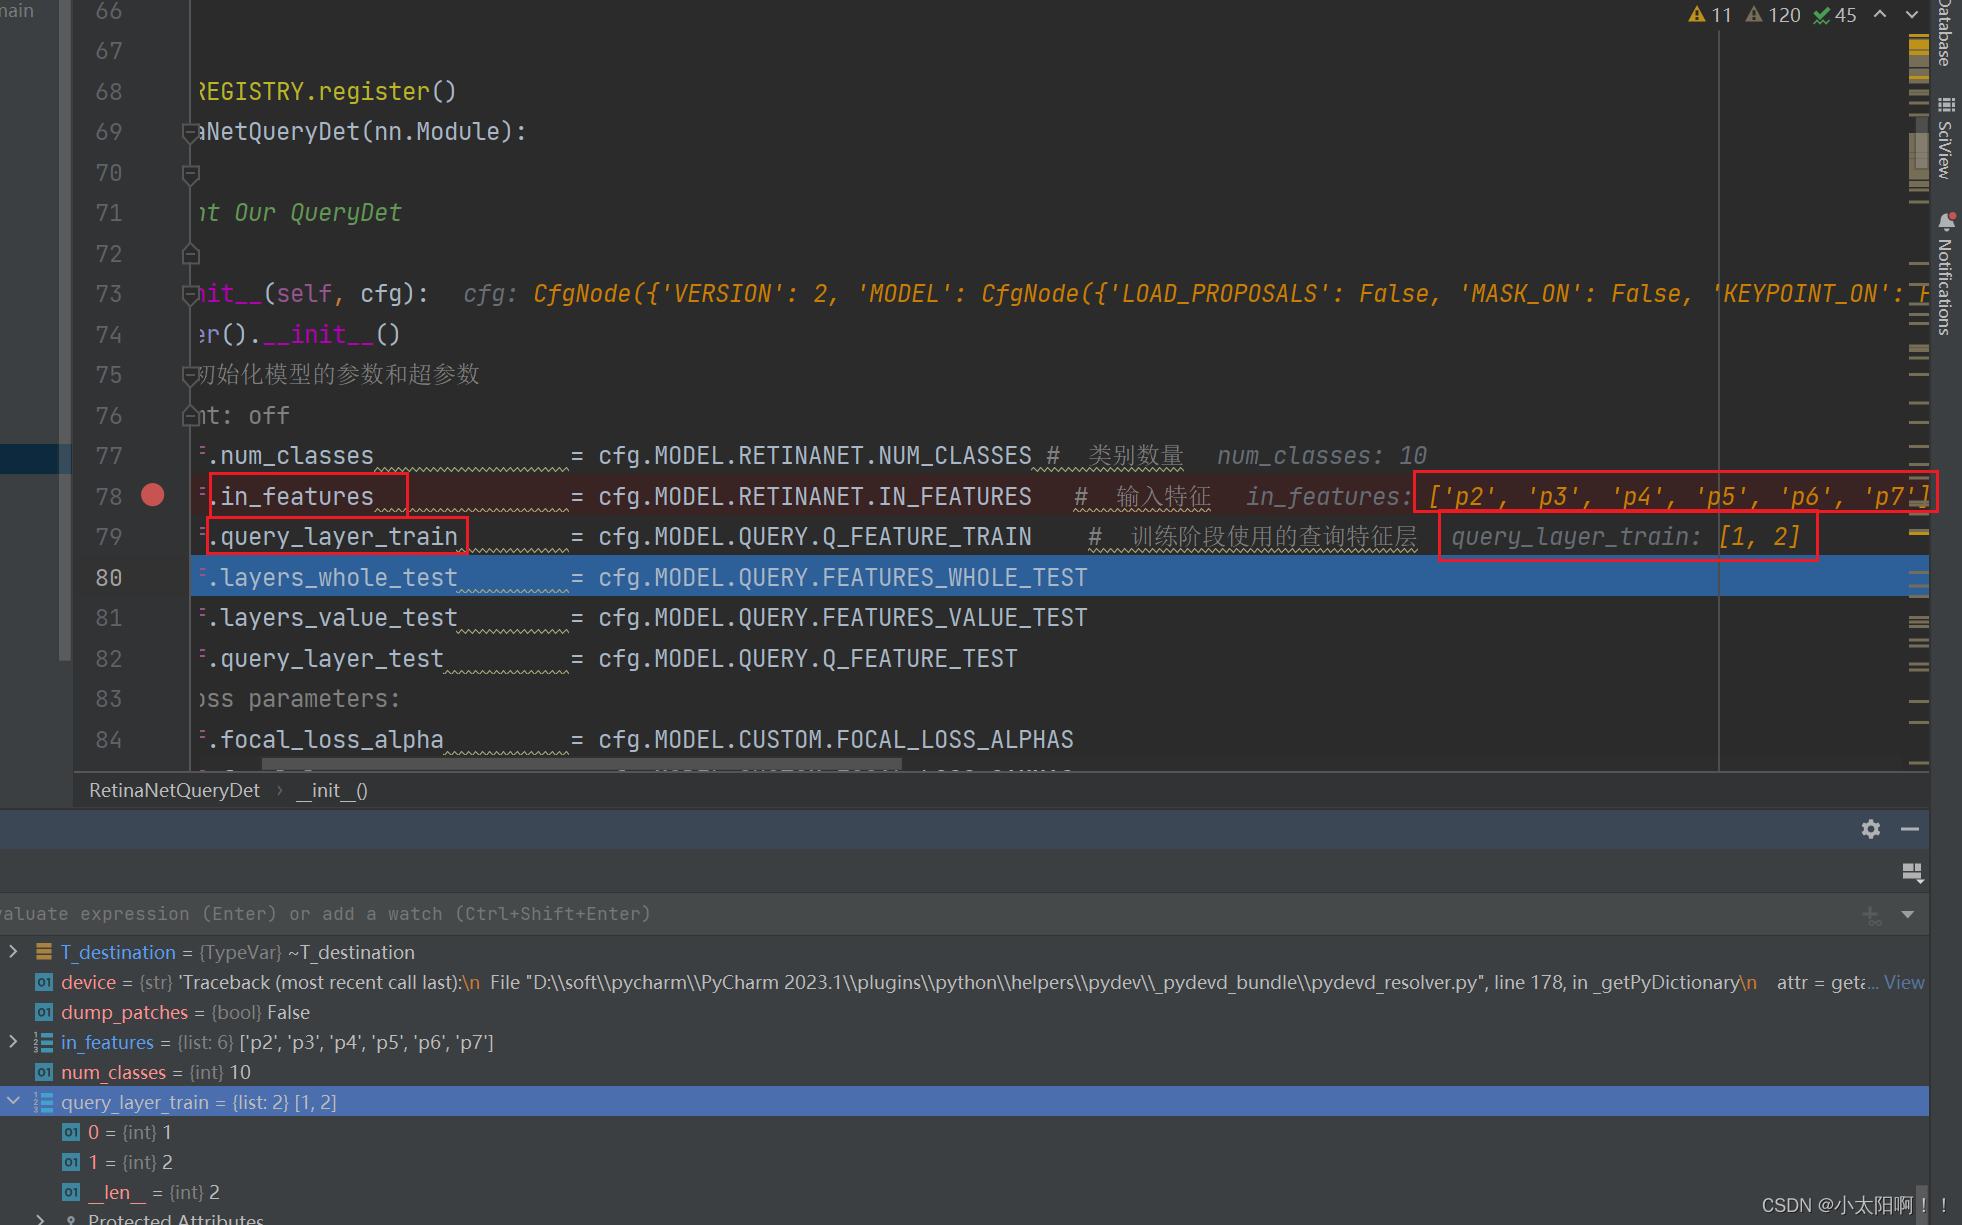The width and height of the screenshot is (1962, 1225).
Task: Expand the T_destination variable node
Action: [13, 951]
